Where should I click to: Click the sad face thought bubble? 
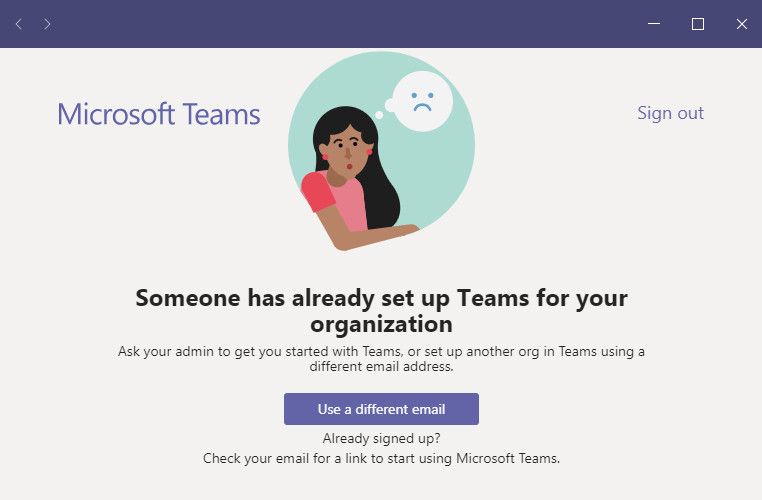pyautogui.click(x=422, y=101)
